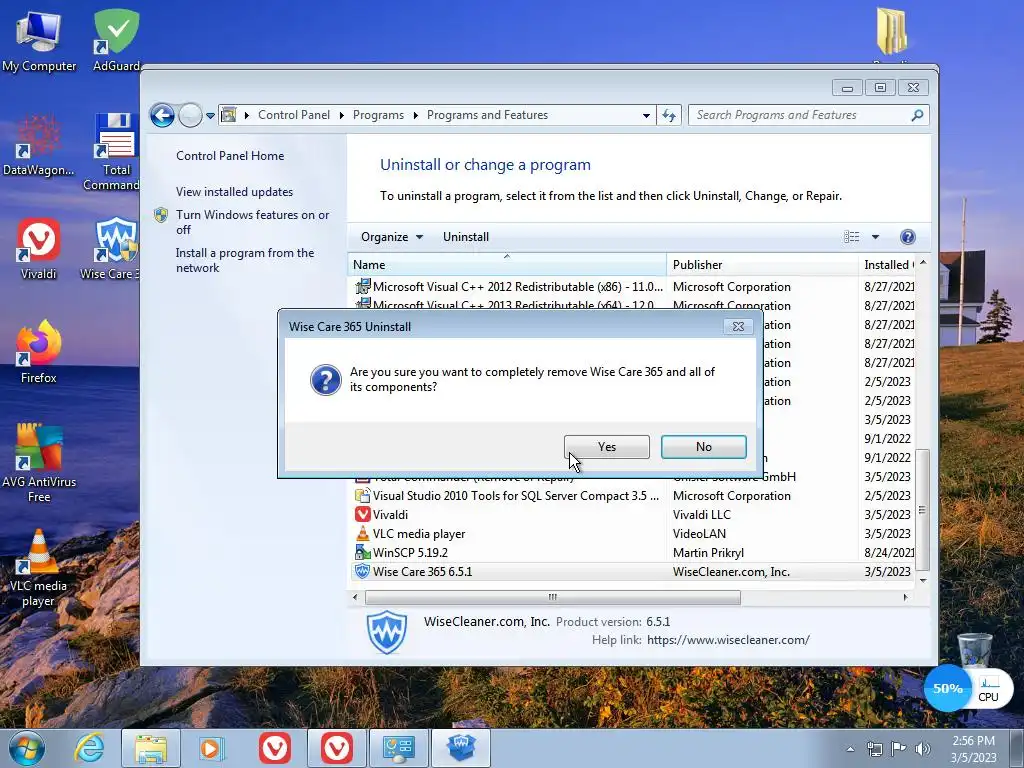This screenshot has height=768, width=1024.
Task: Click the search magnifier icon
Action: tap(917, 115)
